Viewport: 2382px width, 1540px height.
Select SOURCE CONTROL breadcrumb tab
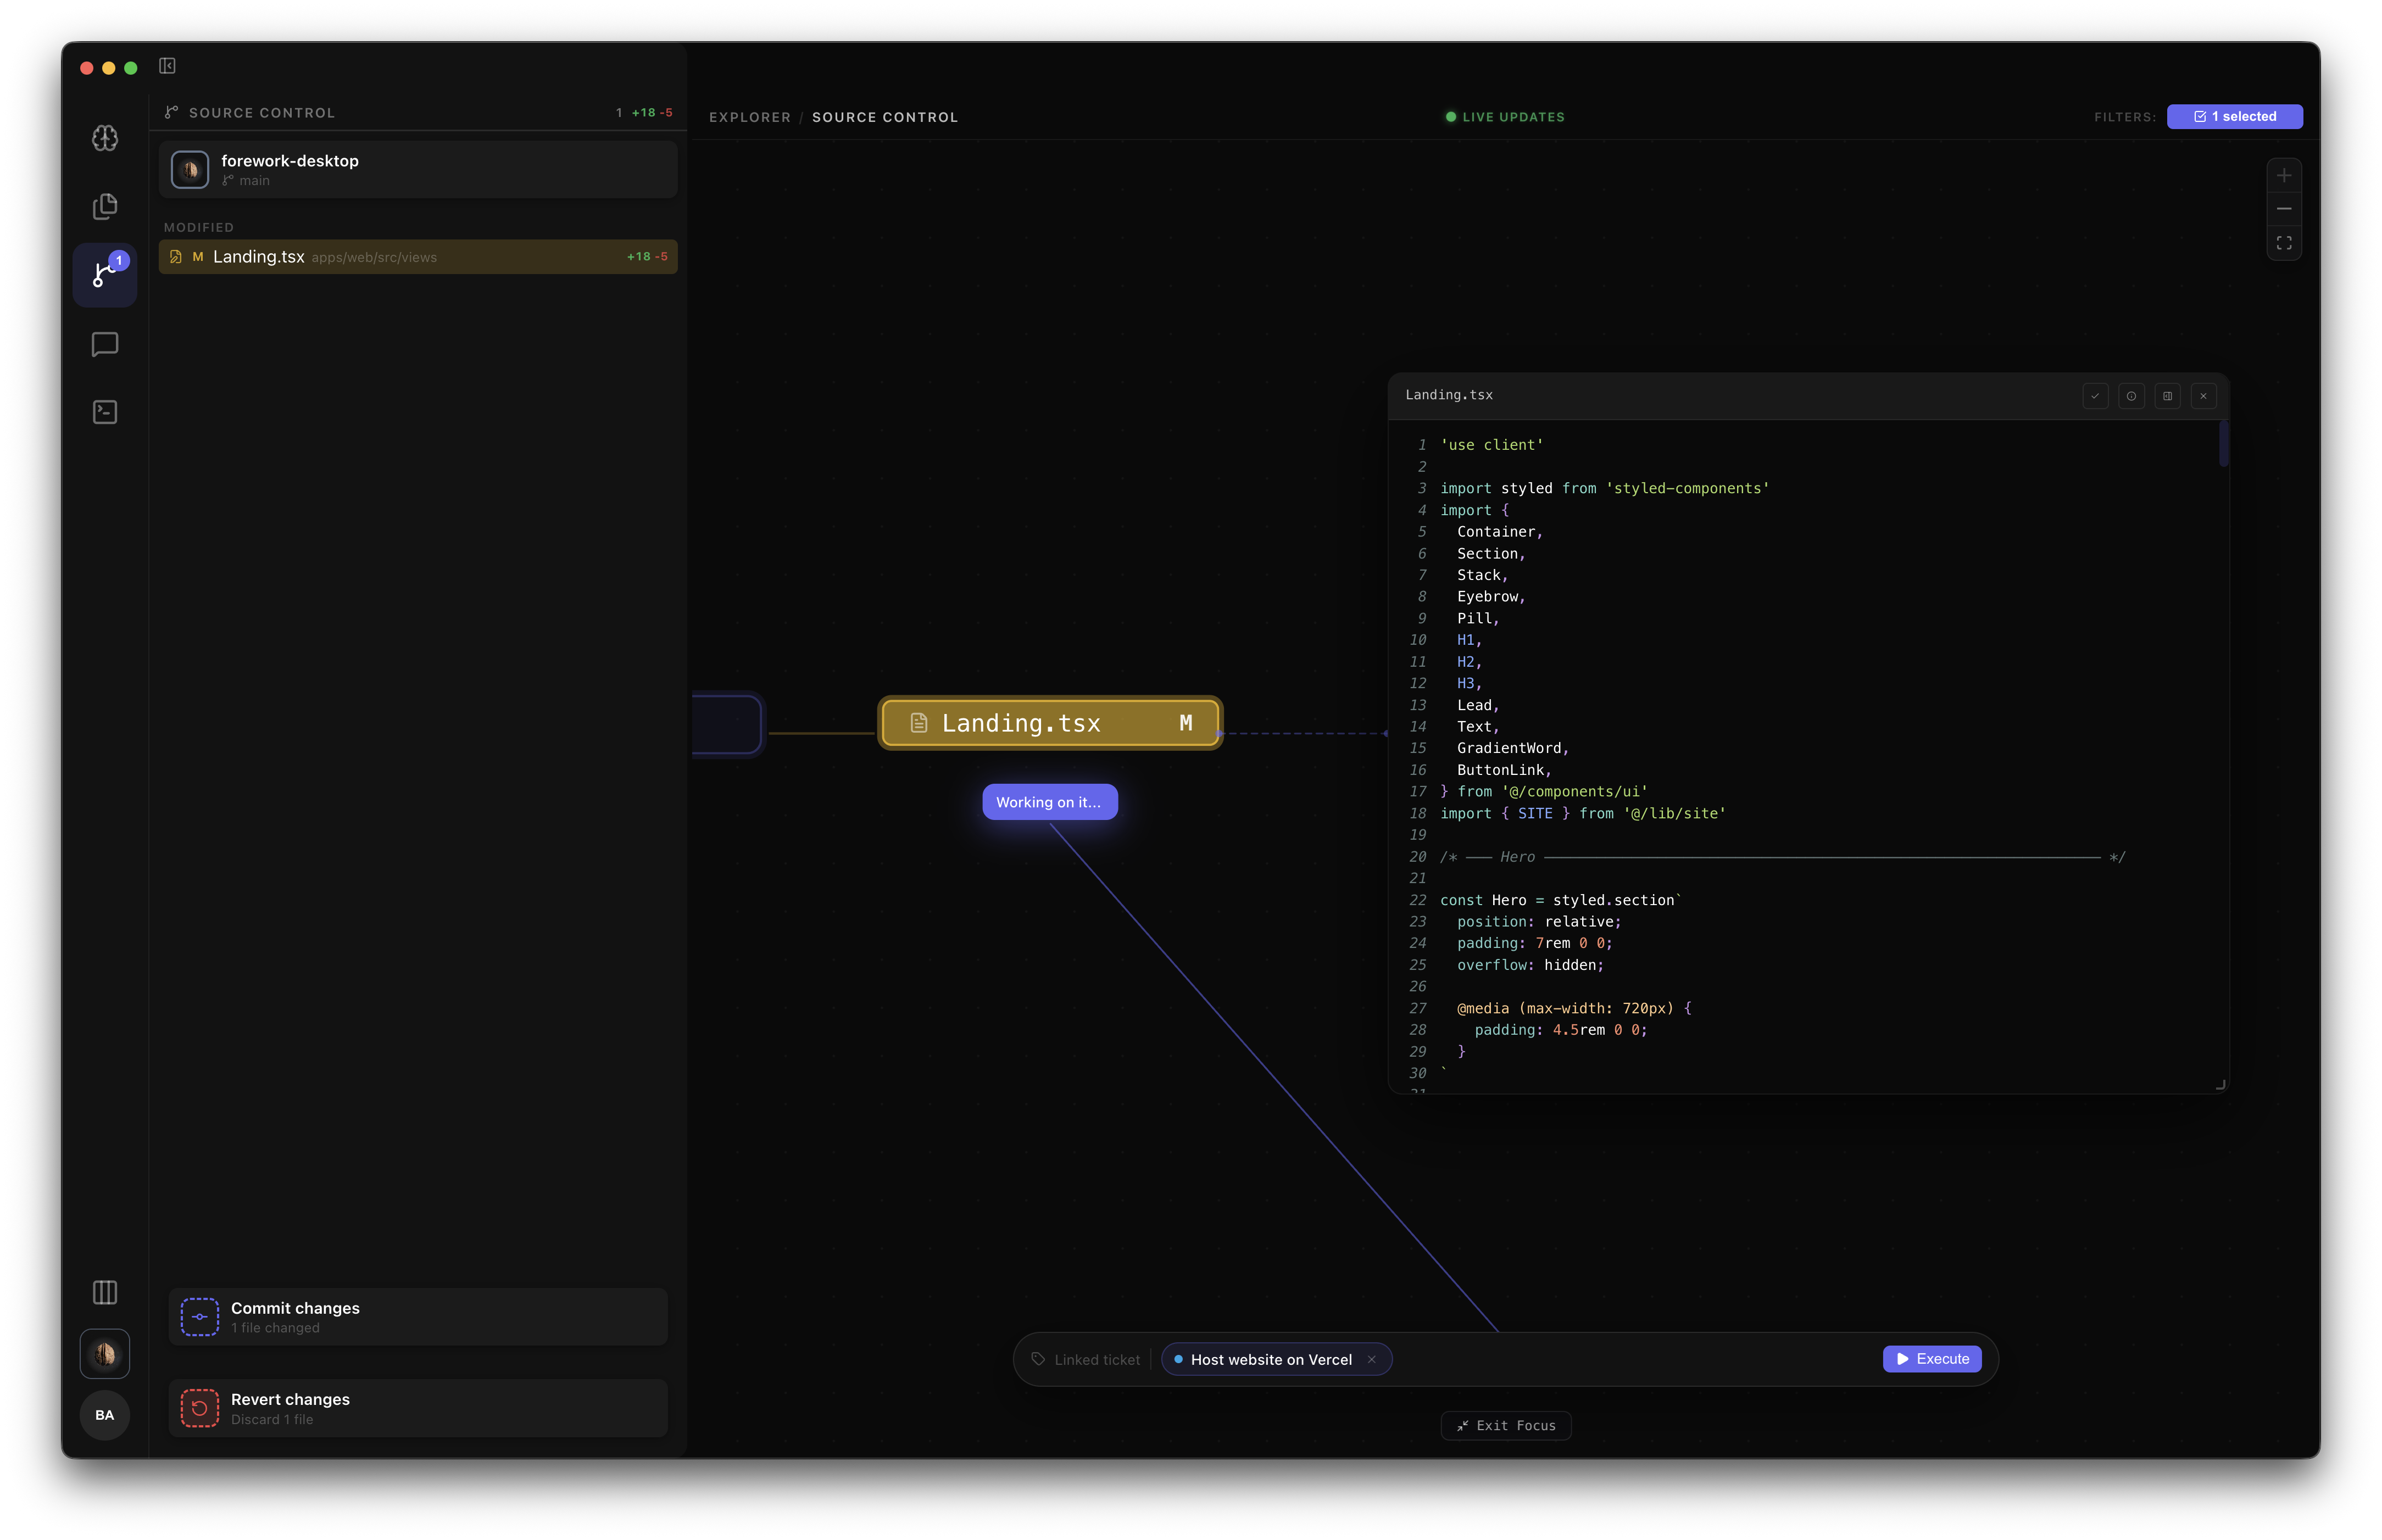click(x=885, y=117)
